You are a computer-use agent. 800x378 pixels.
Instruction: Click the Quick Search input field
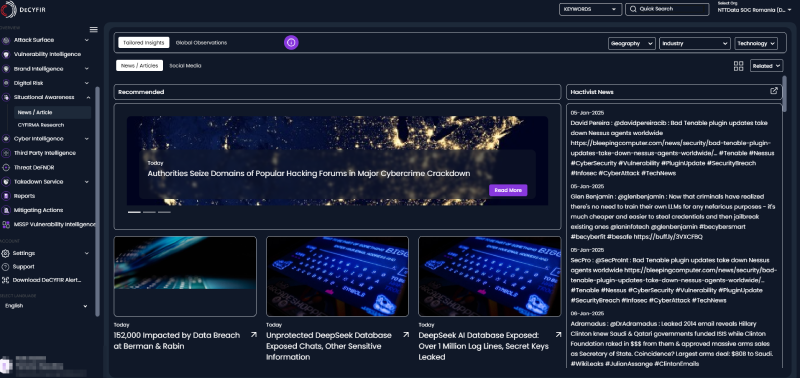667,9
